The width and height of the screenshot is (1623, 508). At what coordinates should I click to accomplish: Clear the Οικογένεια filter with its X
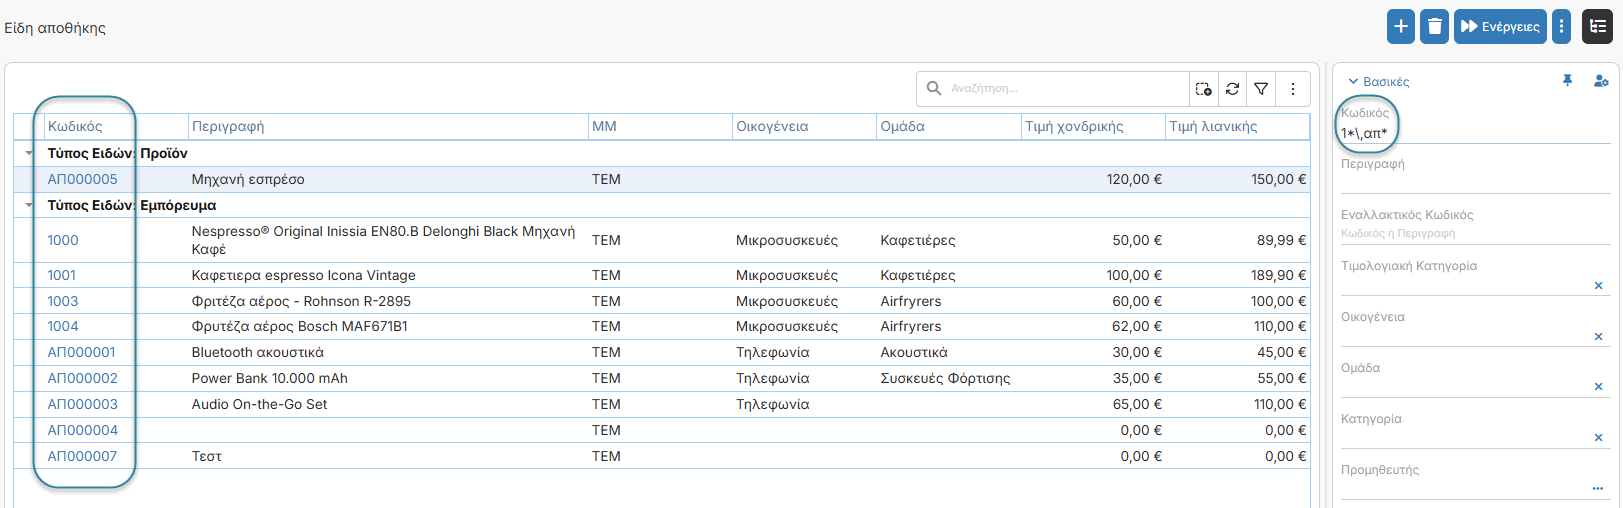tap(1598, 337)
